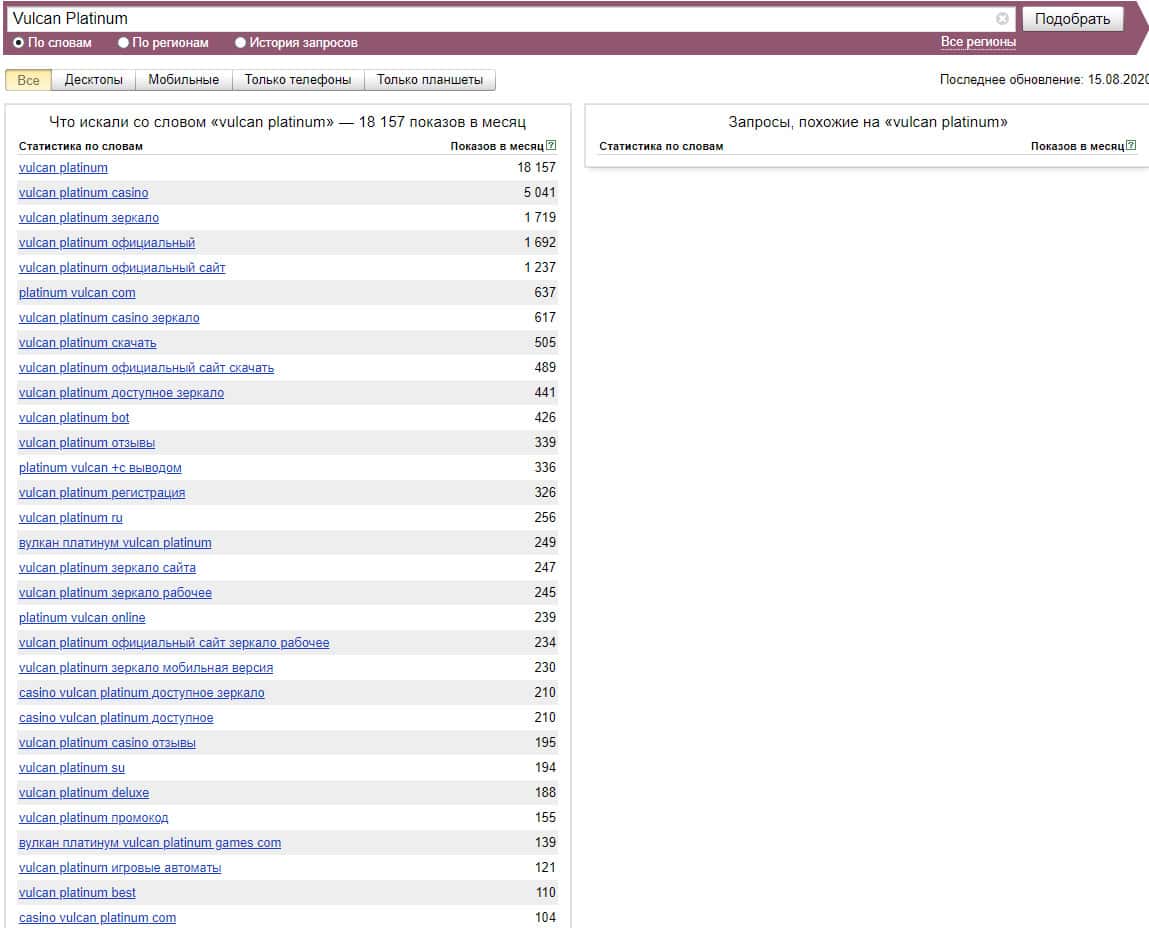Screen dimensions: 1149x928
Task: Click help icon beside left 'Показов в месяц'
Action: point(551,146)
